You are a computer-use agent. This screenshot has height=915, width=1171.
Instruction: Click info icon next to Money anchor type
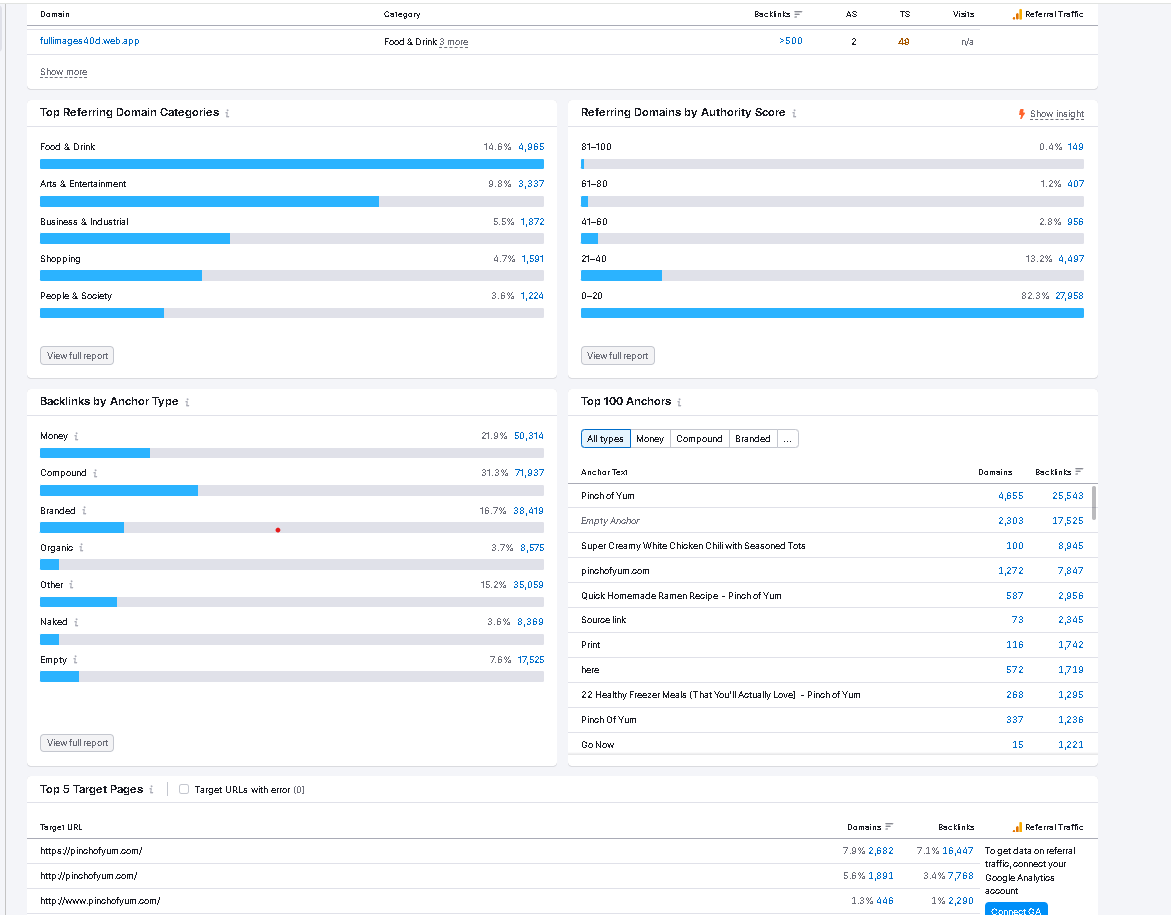pos(77,436)
